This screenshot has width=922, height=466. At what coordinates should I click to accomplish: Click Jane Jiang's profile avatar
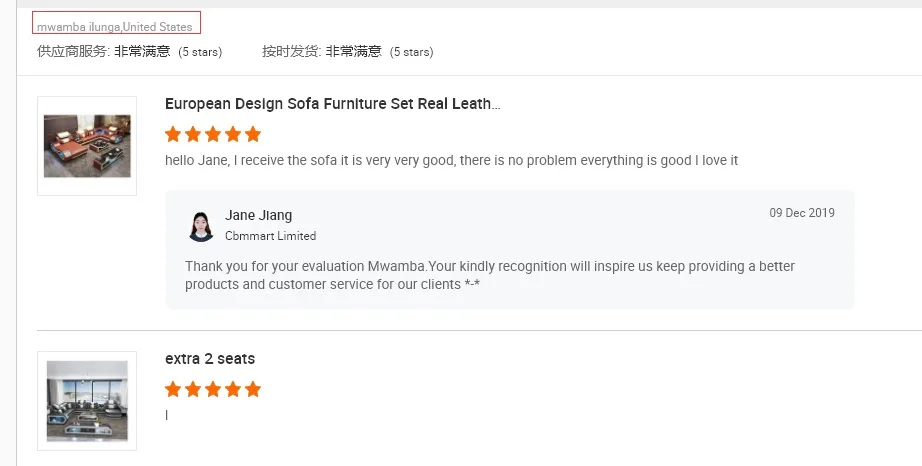pyautogui.click(x=201, y=226)
